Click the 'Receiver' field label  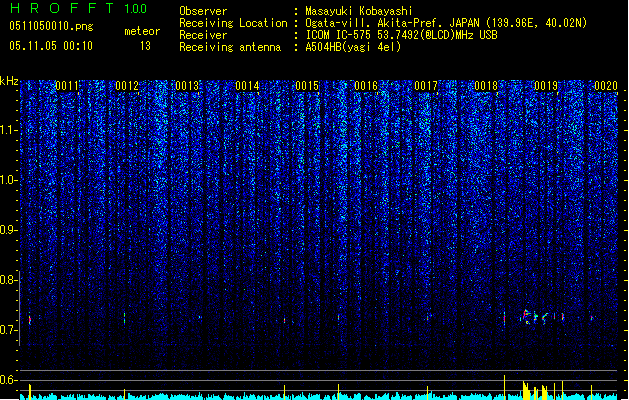coord(203,35)
